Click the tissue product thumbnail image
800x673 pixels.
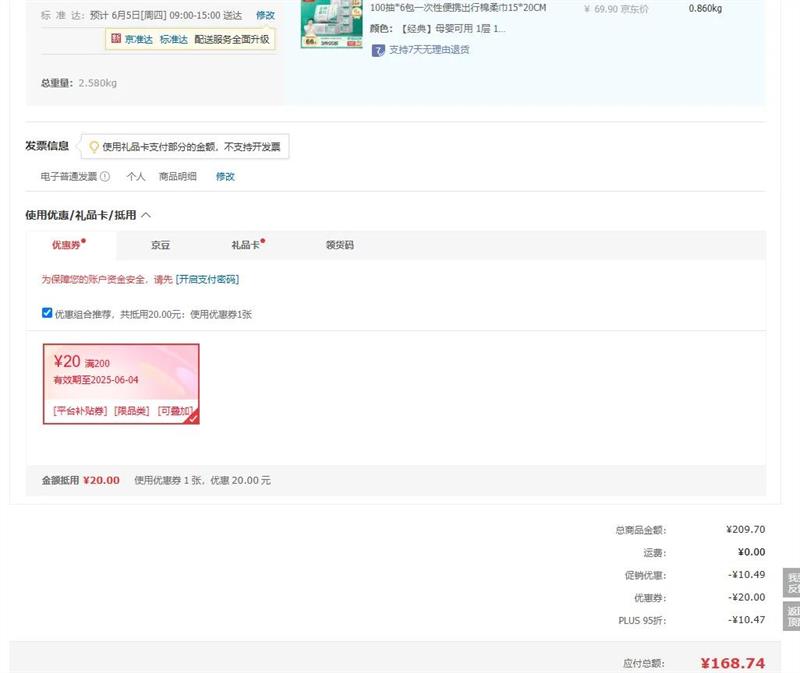coord(330,20)
